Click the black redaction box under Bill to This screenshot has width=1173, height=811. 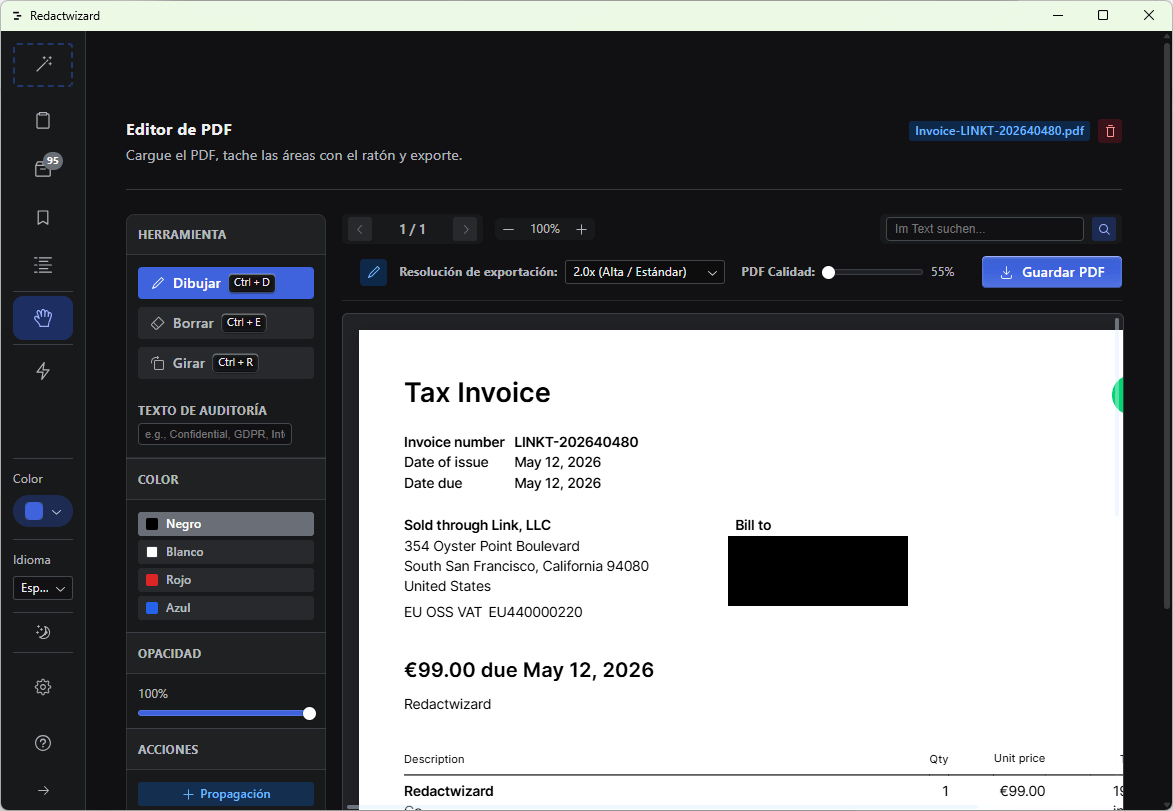818,571
